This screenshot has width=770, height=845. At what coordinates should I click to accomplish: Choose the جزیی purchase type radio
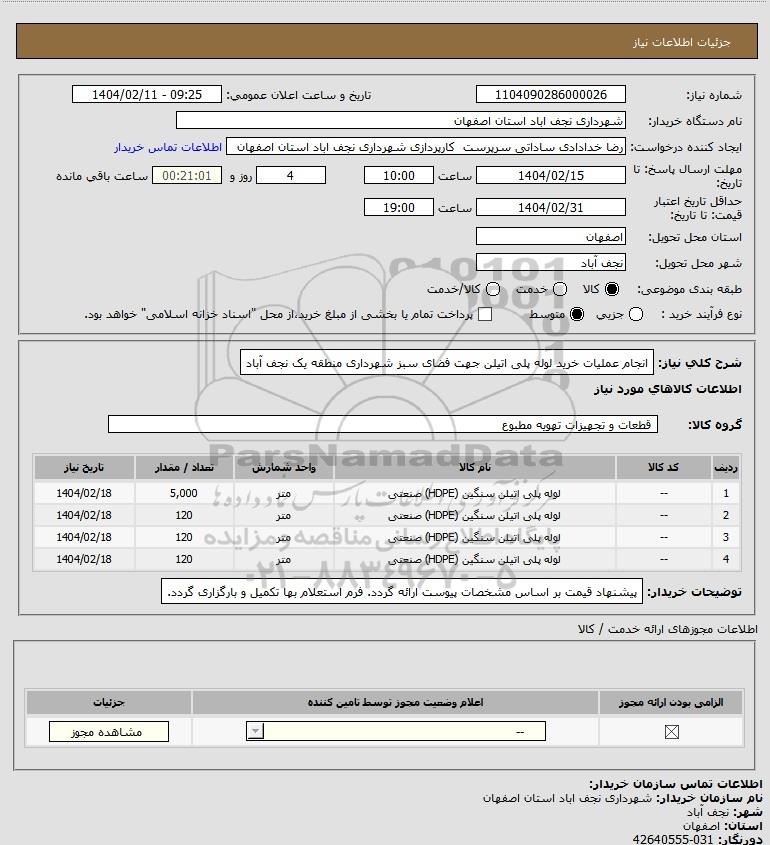tap(636, 314)
